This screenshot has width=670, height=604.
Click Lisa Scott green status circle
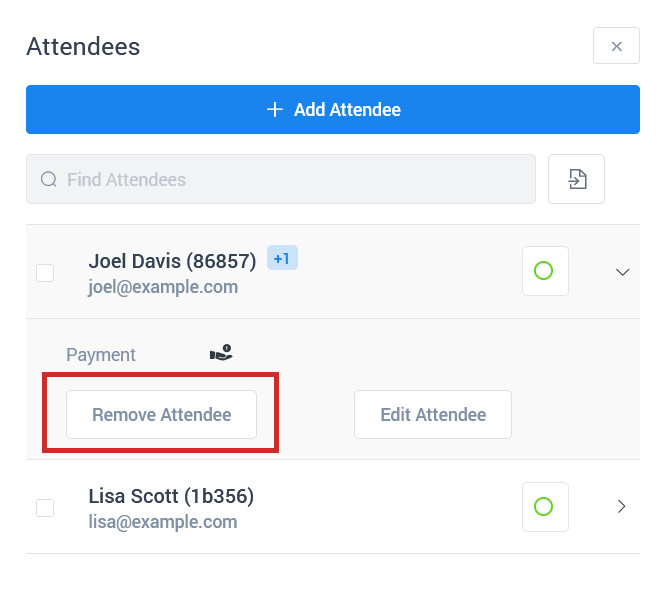pos(545,507)
